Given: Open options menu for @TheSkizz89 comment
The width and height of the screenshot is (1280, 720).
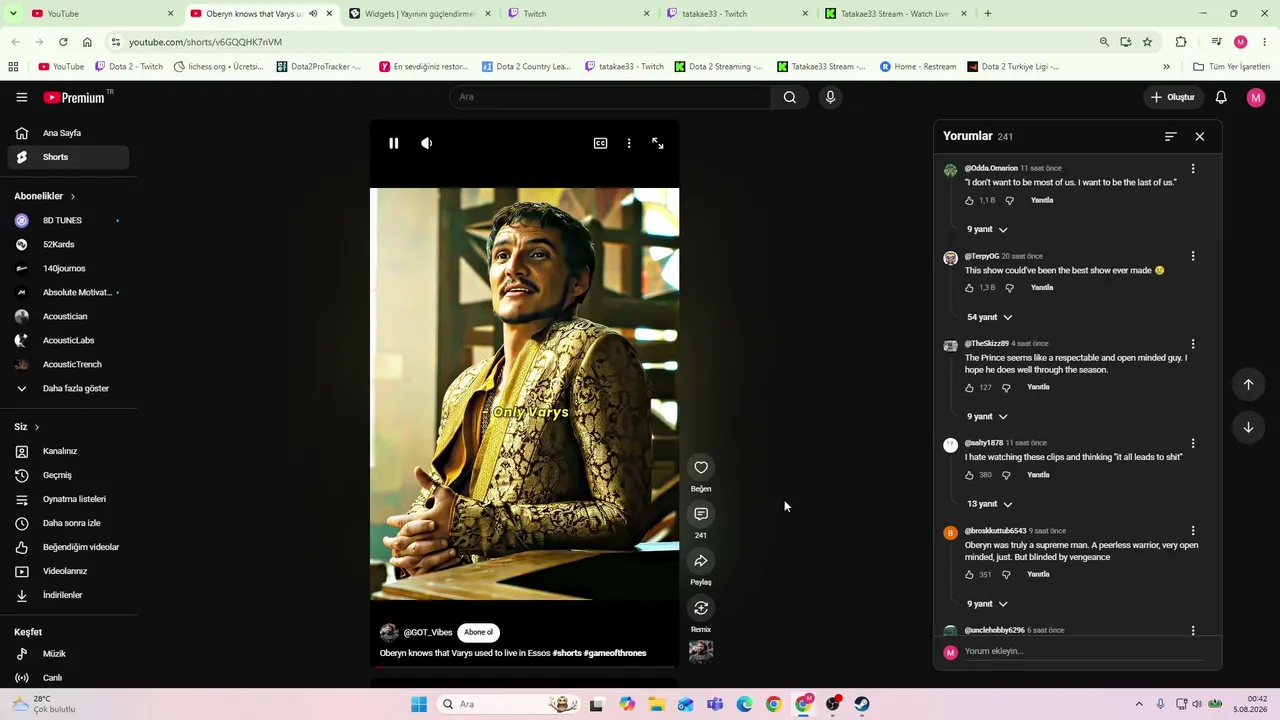Looking at the screenshot, I should point(1193,344).
